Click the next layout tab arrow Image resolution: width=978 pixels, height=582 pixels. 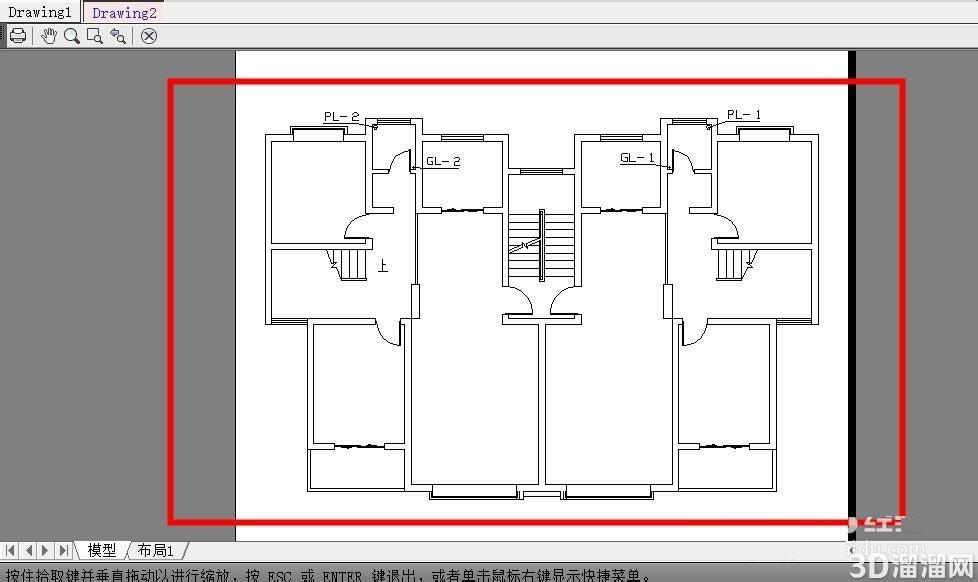[x=45, y=550]
